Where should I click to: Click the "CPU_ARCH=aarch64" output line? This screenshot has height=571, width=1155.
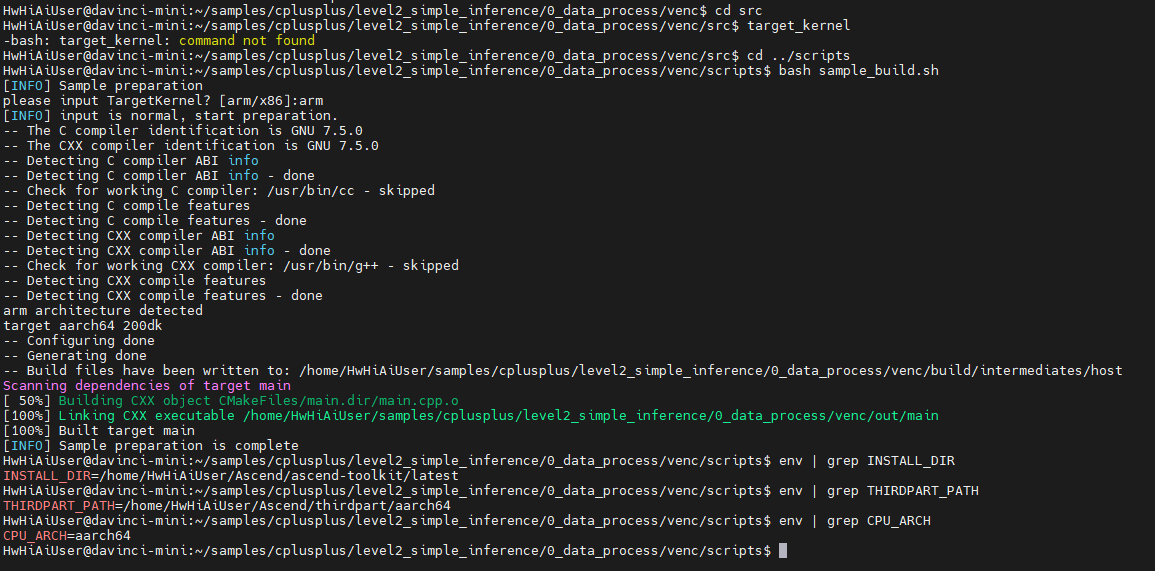(x=67, y=536)
